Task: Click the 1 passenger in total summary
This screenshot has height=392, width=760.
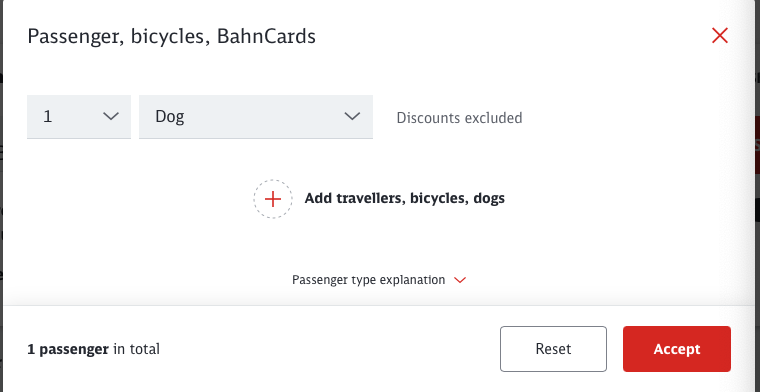Action: (x=94, y=349)
